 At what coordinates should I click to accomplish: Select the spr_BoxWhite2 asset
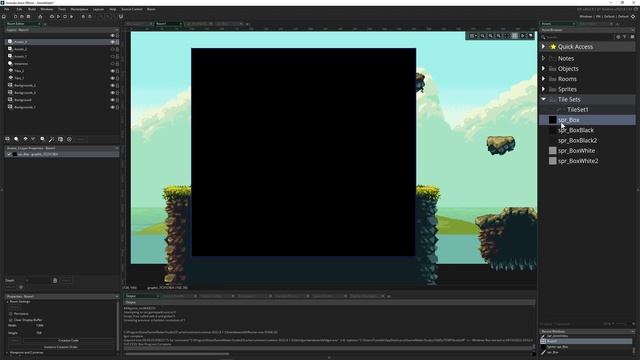tap(578, 161)
